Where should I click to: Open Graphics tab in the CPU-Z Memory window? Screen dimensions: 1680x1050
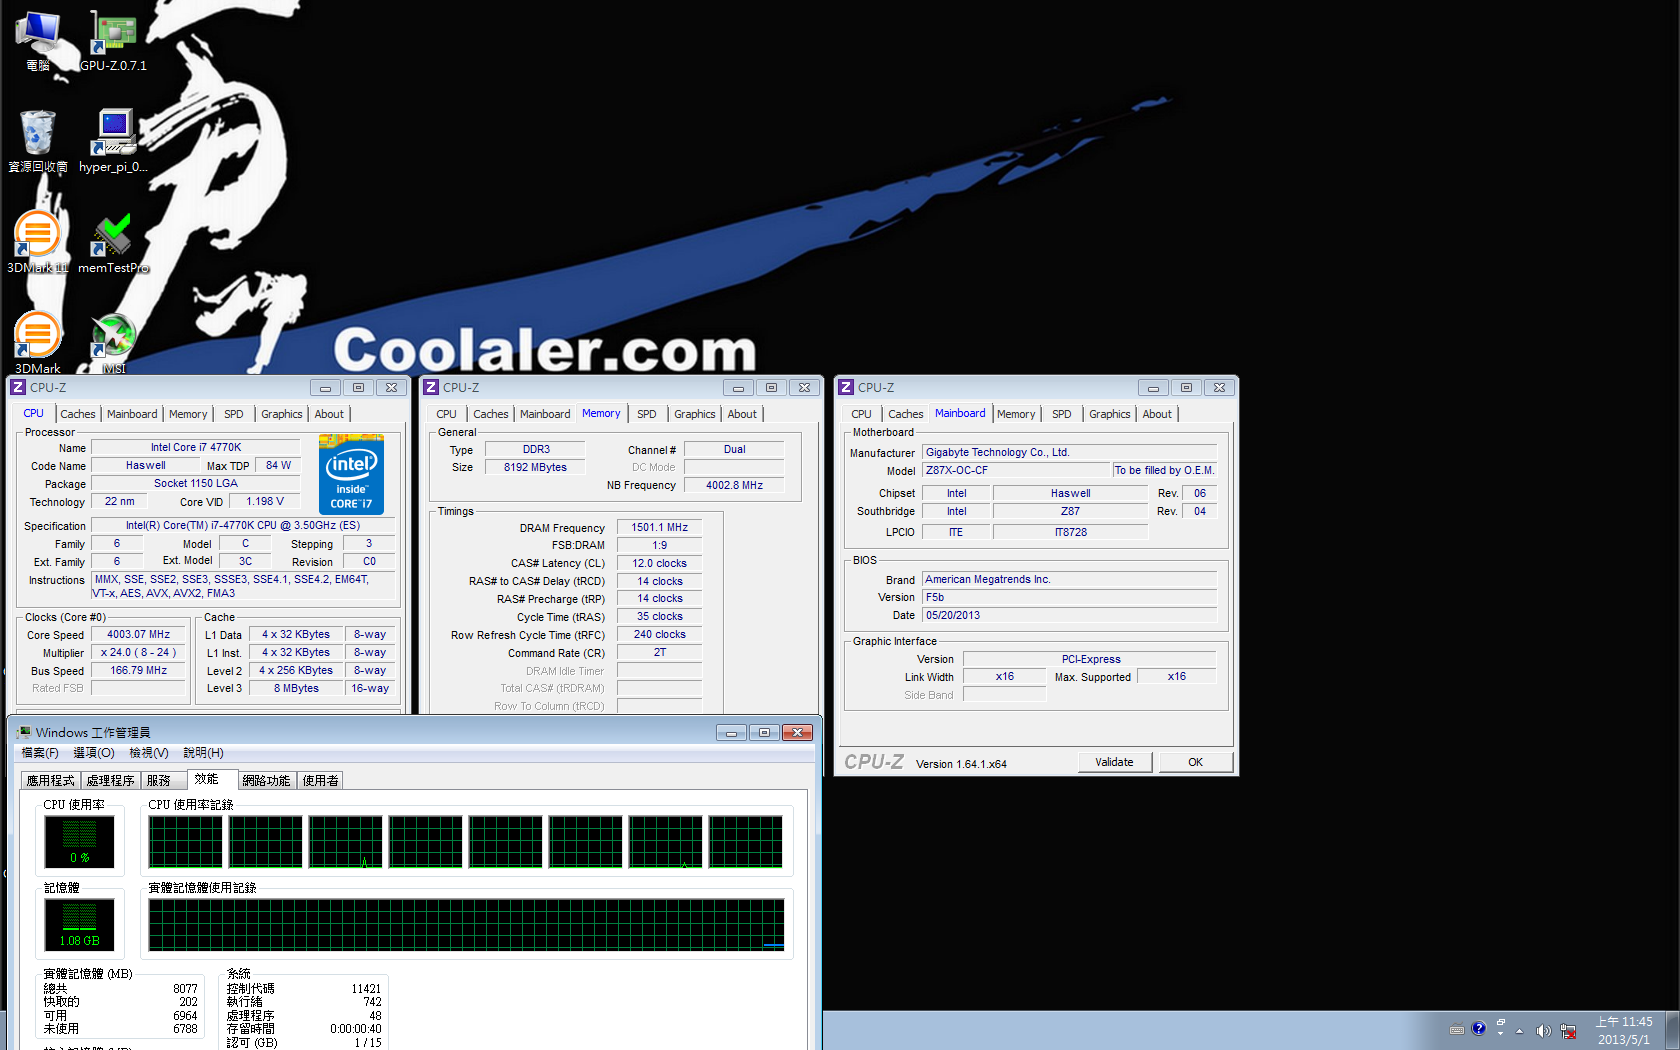click(695, 414)
